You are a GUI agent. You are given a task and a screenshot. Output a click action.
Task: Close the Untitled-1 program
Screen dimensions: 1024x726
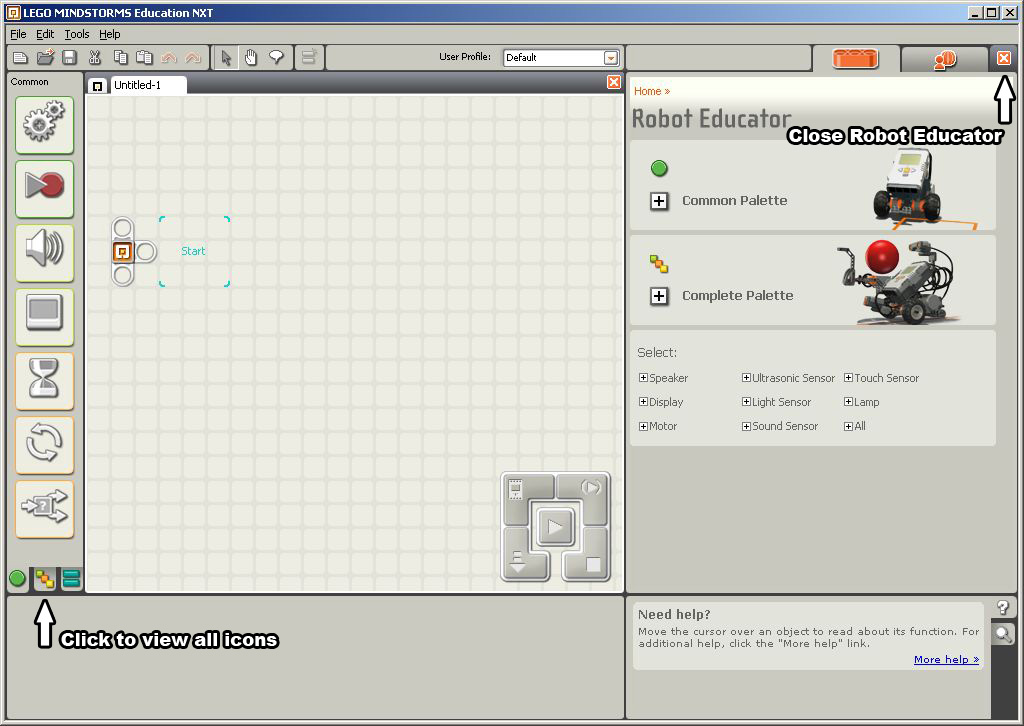tap(614, 82)
